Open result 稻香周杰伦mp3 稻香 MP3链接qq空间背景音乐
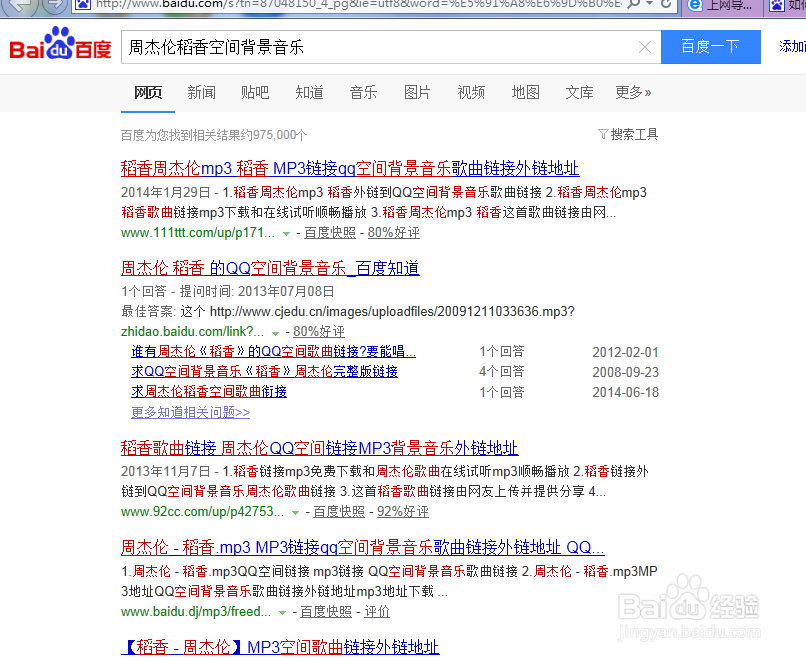The height and width of the screenshot is (660, 806). click(x=350, y=168)
